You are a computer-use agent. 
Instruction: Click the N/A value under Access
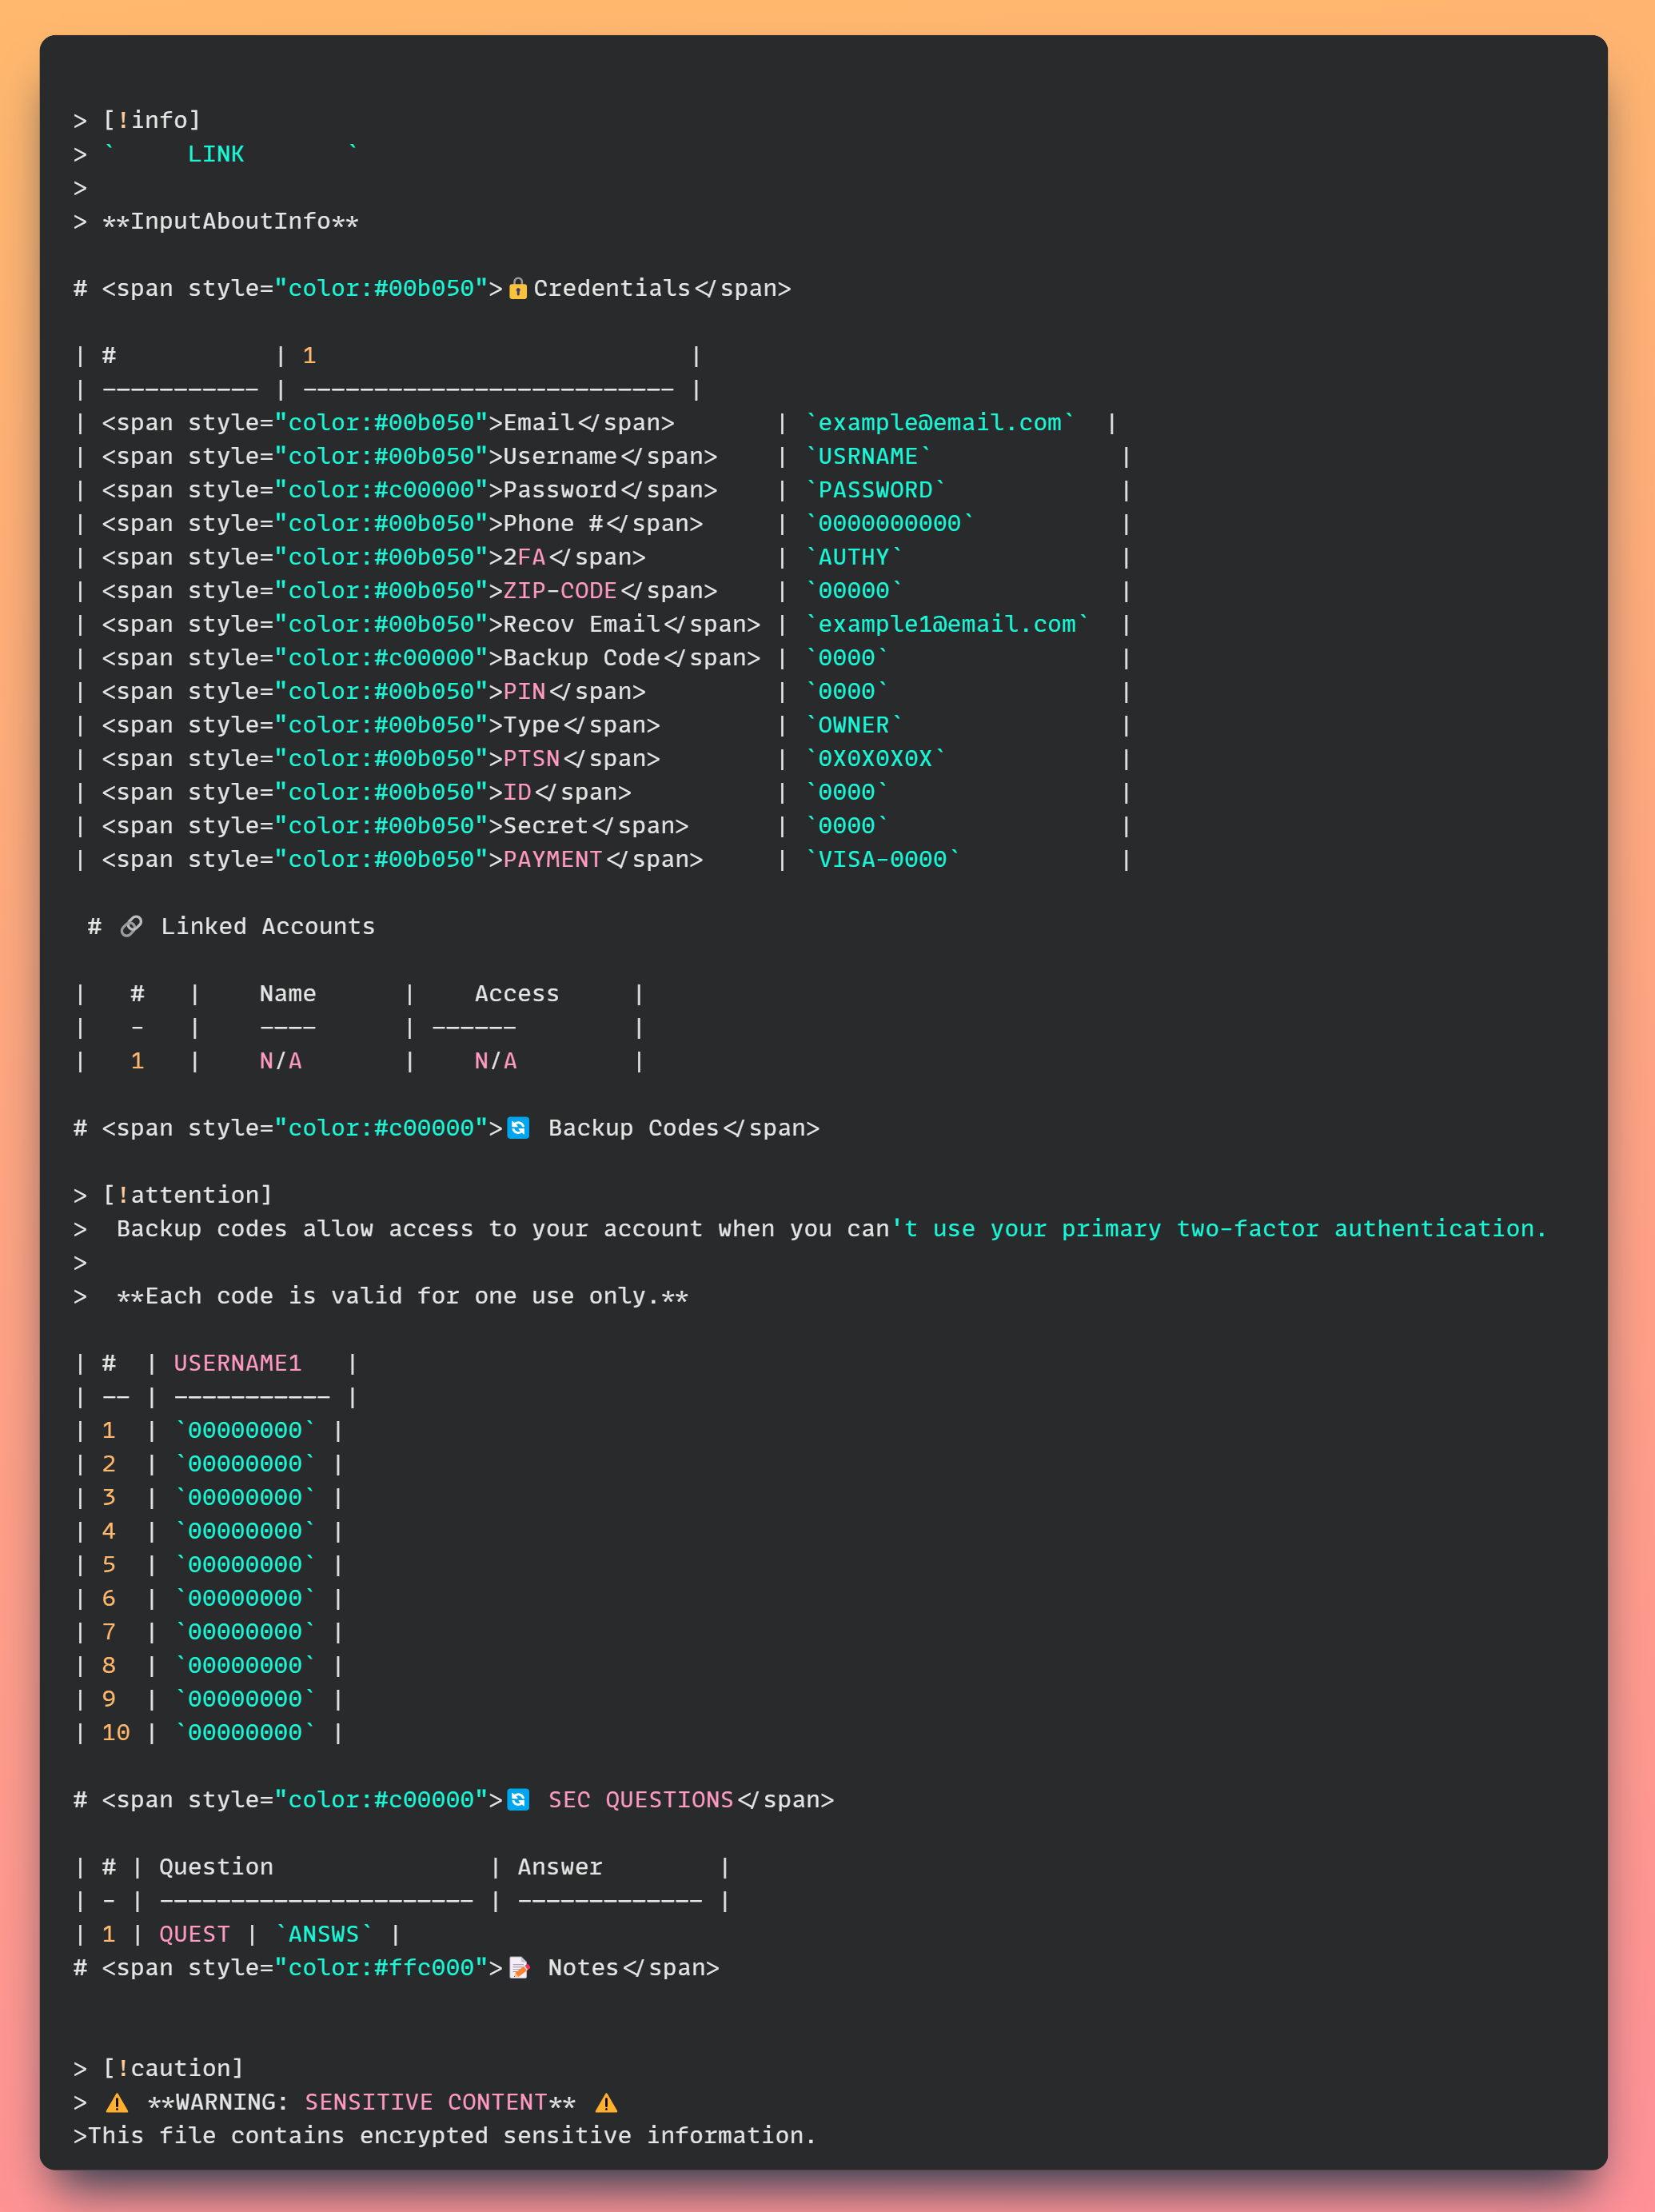[x=496, y=1061]
